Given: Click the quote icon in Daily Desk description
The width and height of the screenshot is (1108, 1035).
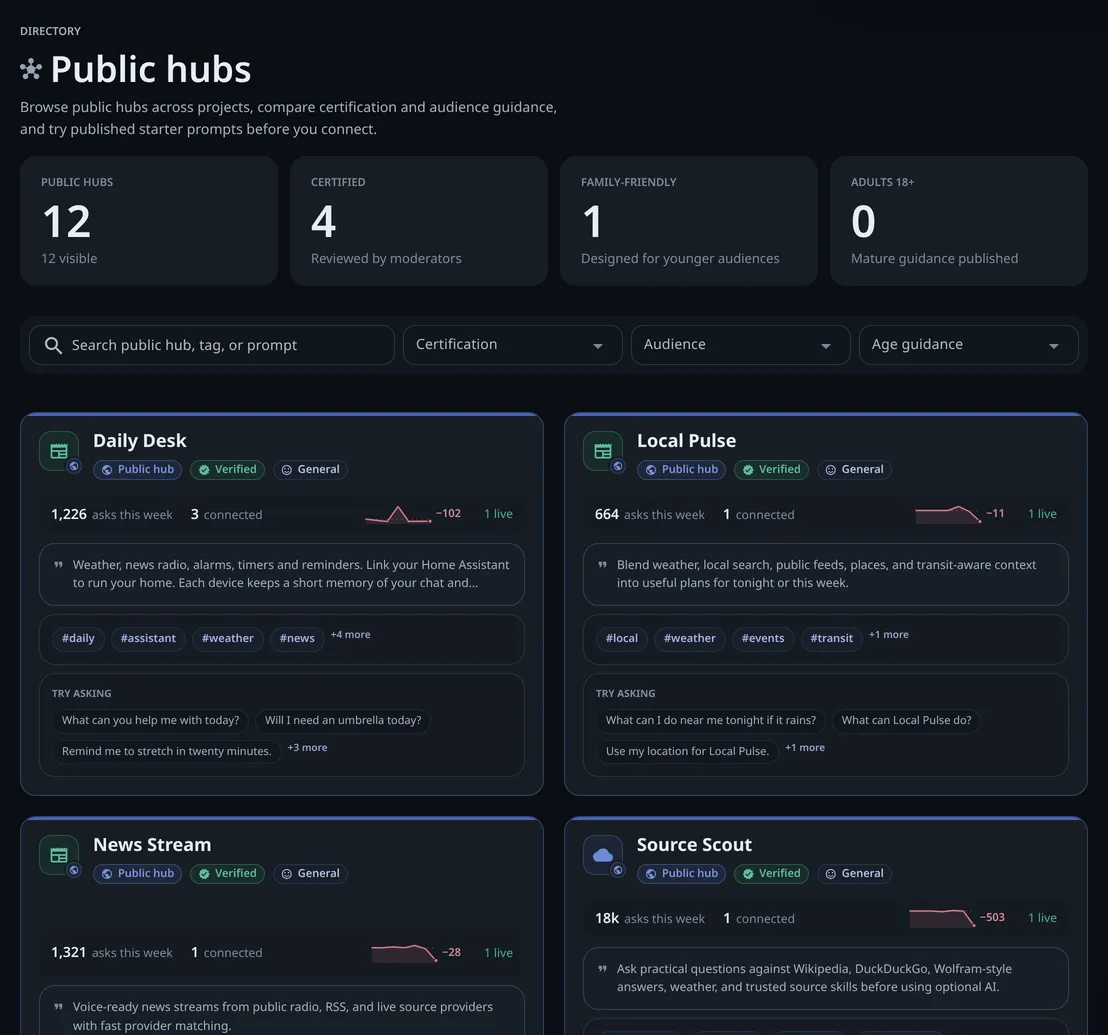Looking at the screenshot, I should (59, 564).
